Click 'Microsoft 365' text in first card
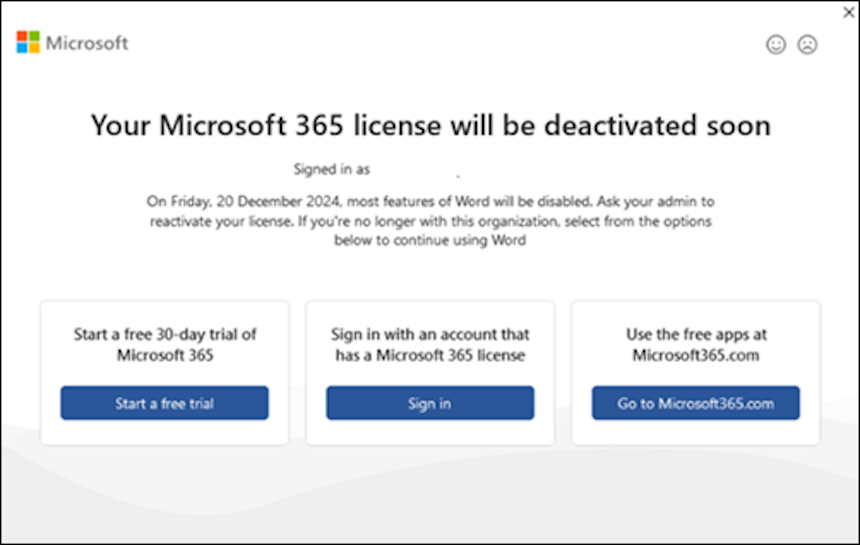This screenshot has height=545, width=860. click(x=165, y=355)
